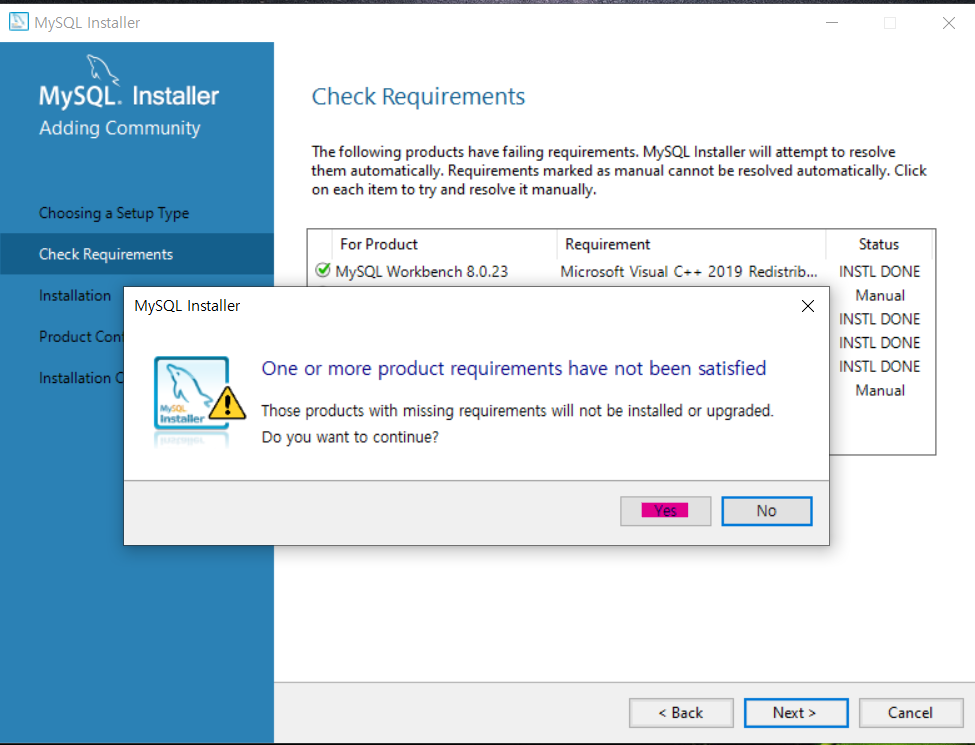Decline by clicking the No button
Image resolution: width=975 pixels, height=745 pixels.
[767, 511]
